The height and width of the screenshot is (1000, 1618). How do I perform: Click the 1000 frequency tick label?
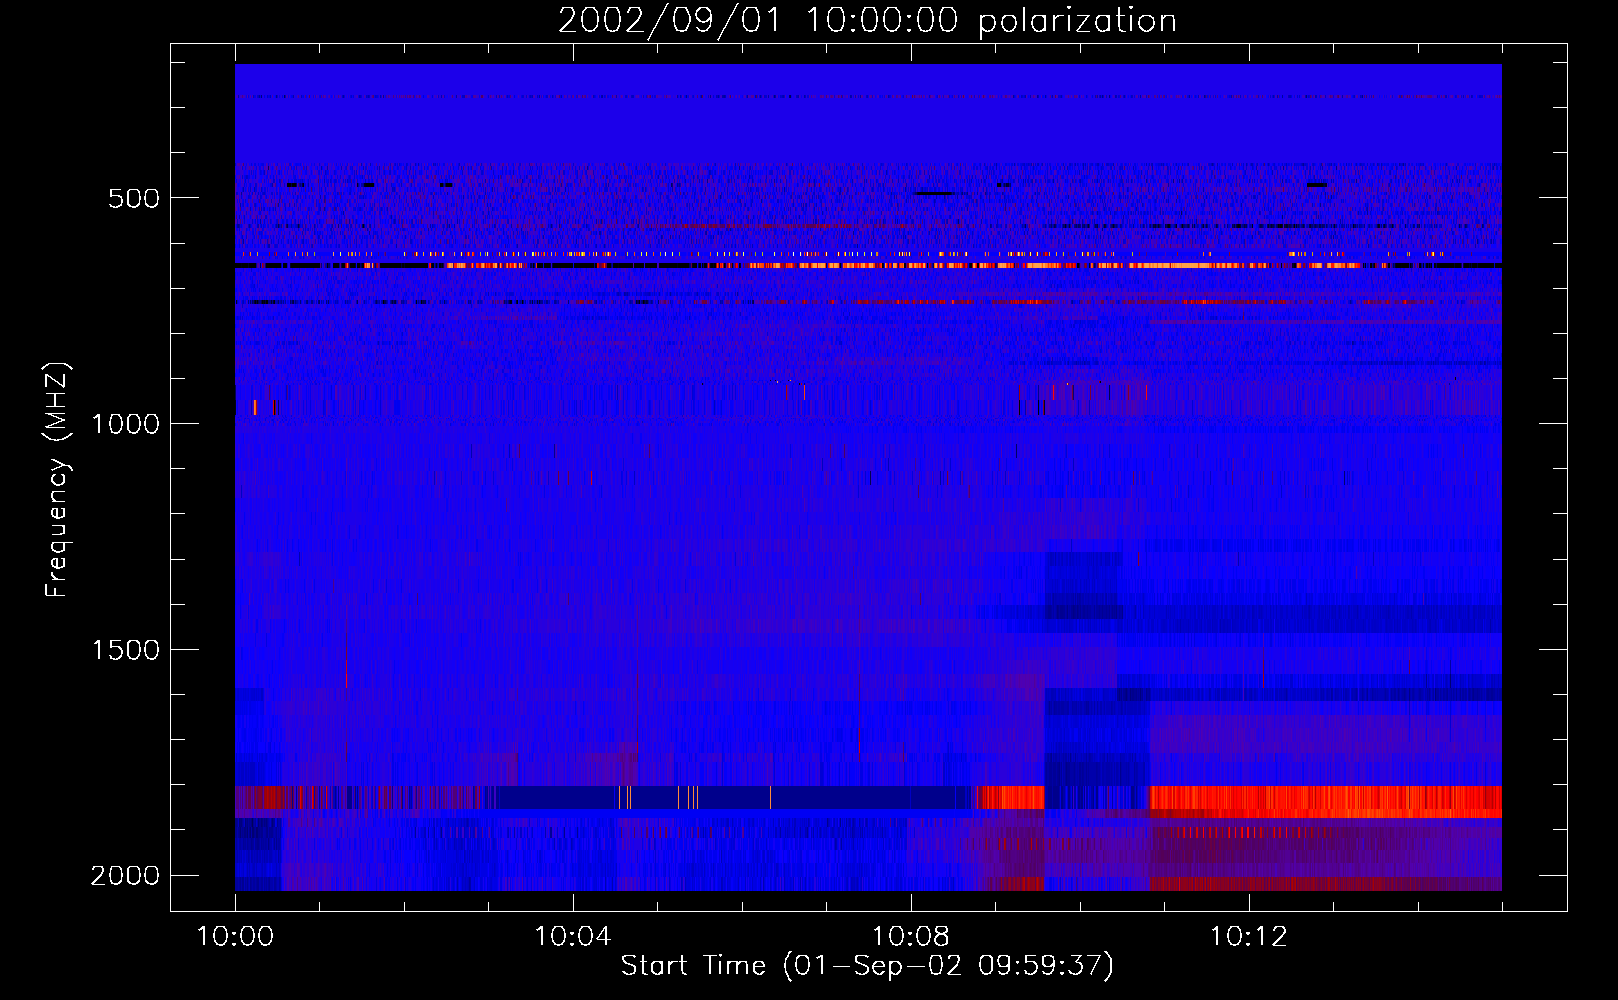(125, 424)
